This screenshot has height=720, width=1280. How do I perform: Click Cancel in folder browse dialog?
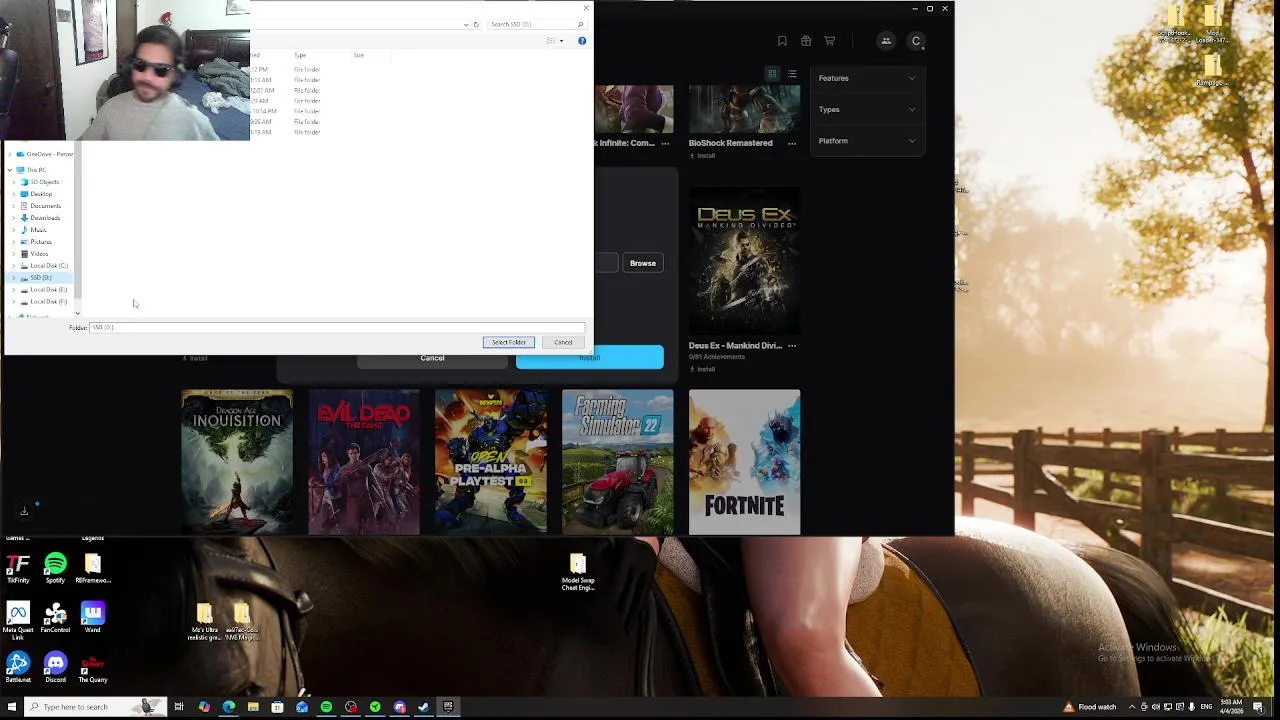pos(564,342)
